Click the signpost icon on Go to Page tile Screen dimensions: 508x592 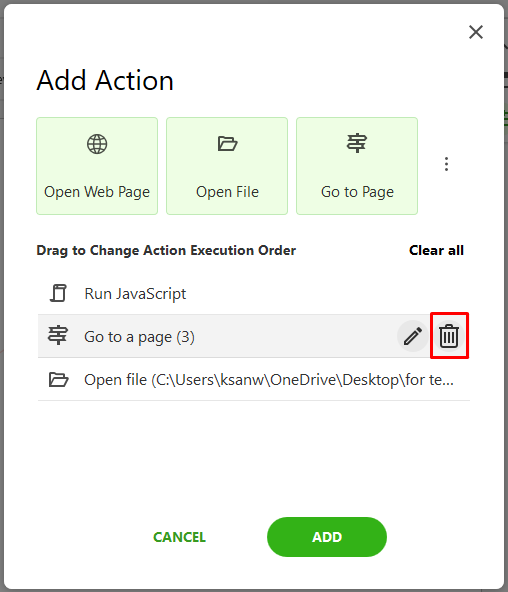tap(357, 143)
